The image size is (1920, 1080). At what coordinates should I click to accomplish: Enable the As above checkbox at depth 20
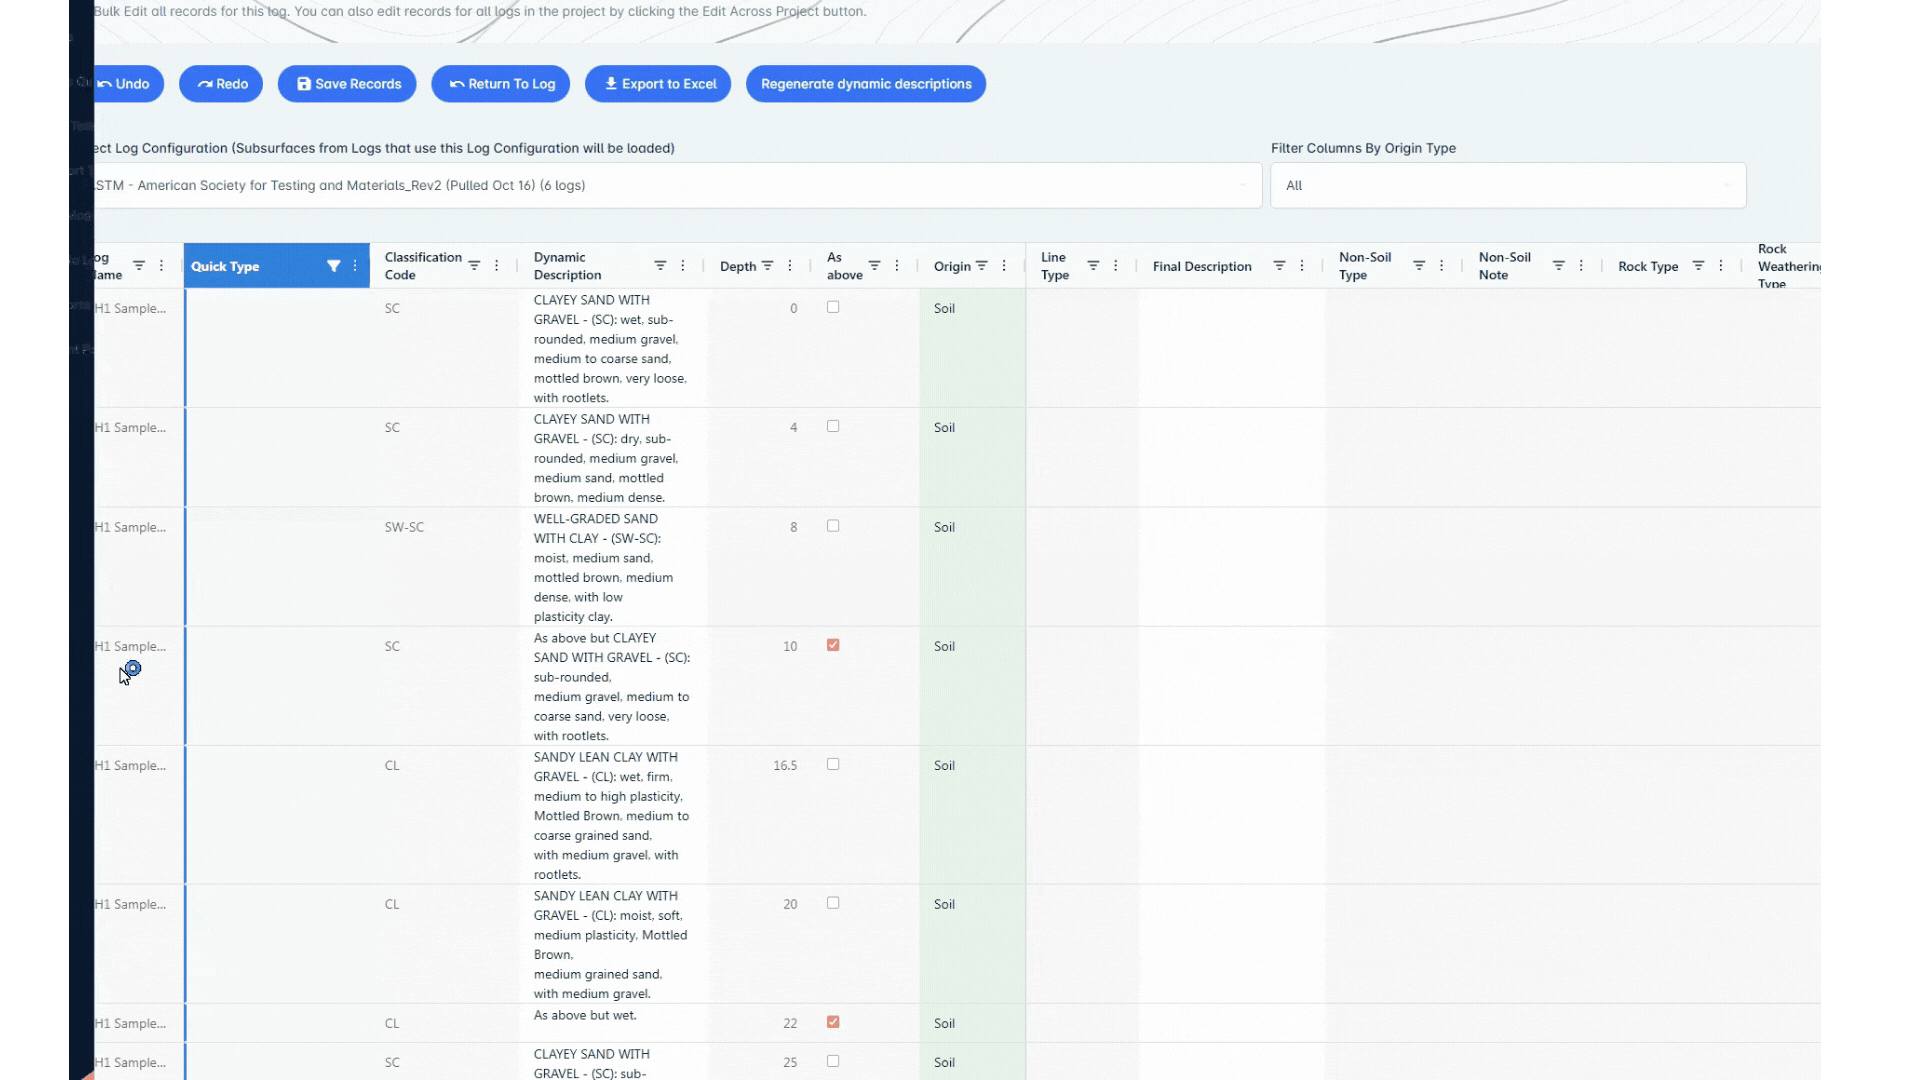pyautogui.click(x=832, y=903)
